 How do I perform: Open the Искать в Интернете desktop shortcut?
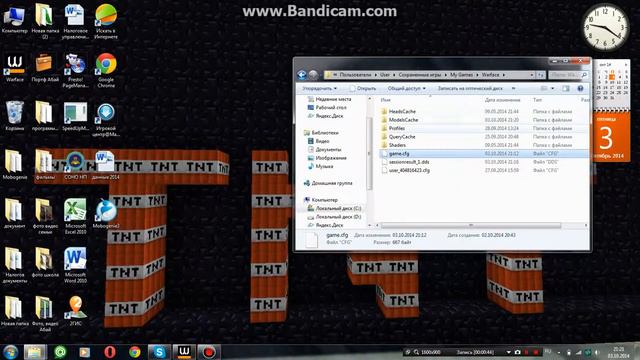106,21
